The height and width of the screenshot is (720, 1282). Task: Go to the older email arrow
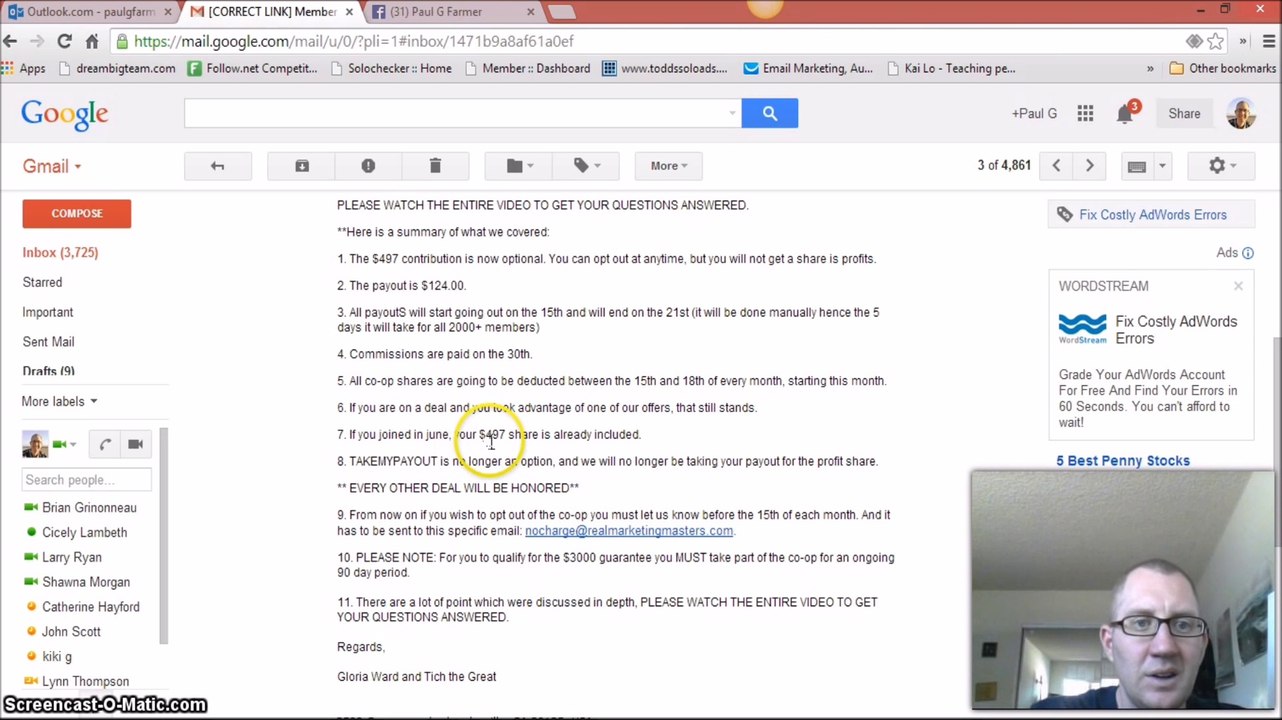(1089, 166)
